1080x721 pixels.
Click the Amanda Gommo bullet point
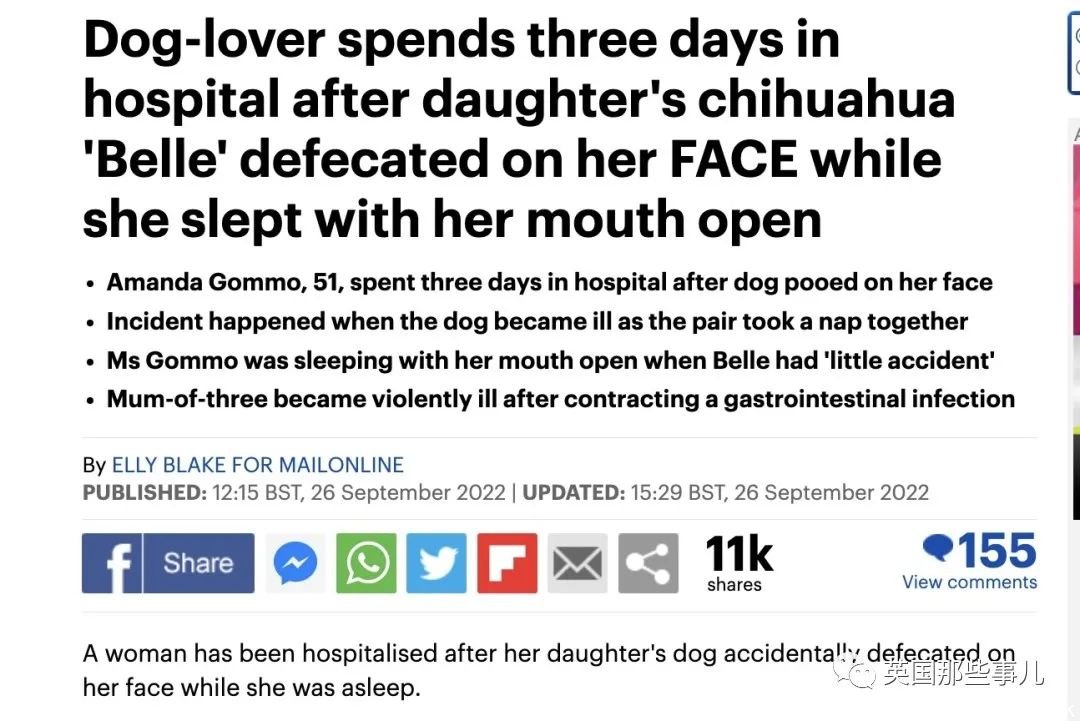click(x=549, y=282)
